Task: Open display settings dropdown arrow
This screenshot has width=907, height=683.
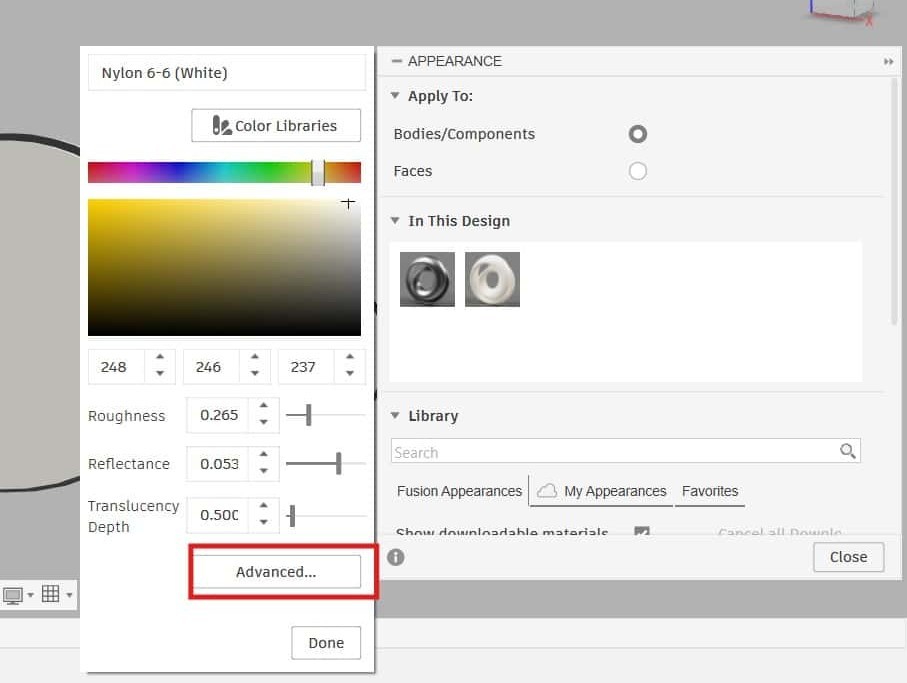Action: (x=31, y=595)
